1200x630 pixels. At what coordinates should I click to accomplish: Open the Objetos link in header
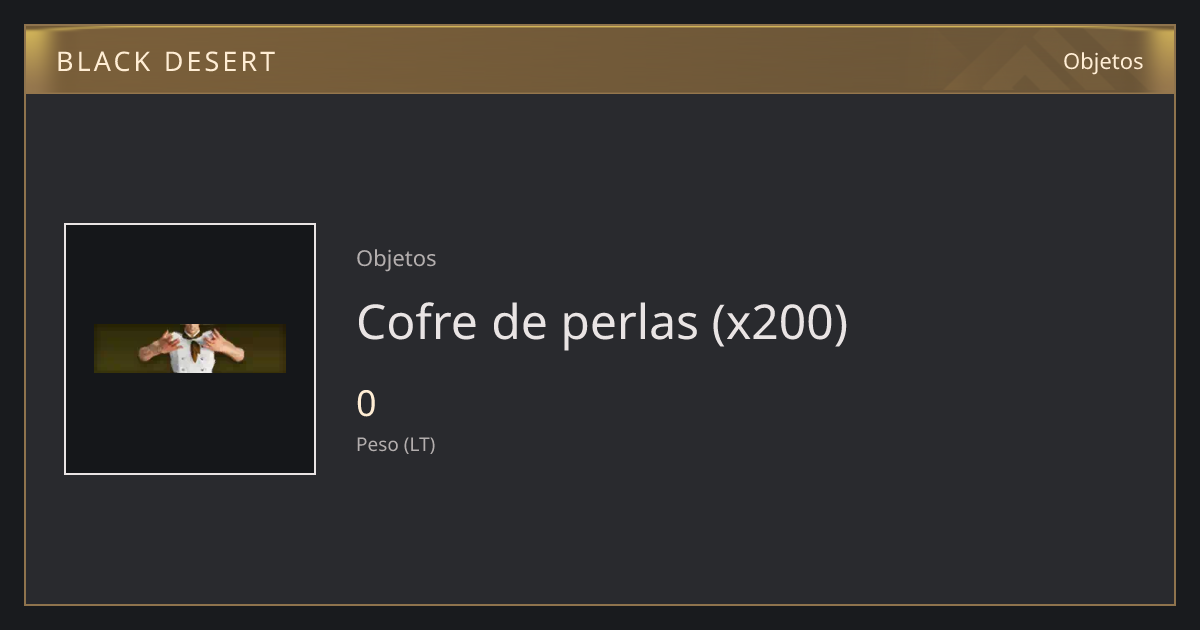[1103, 62]
